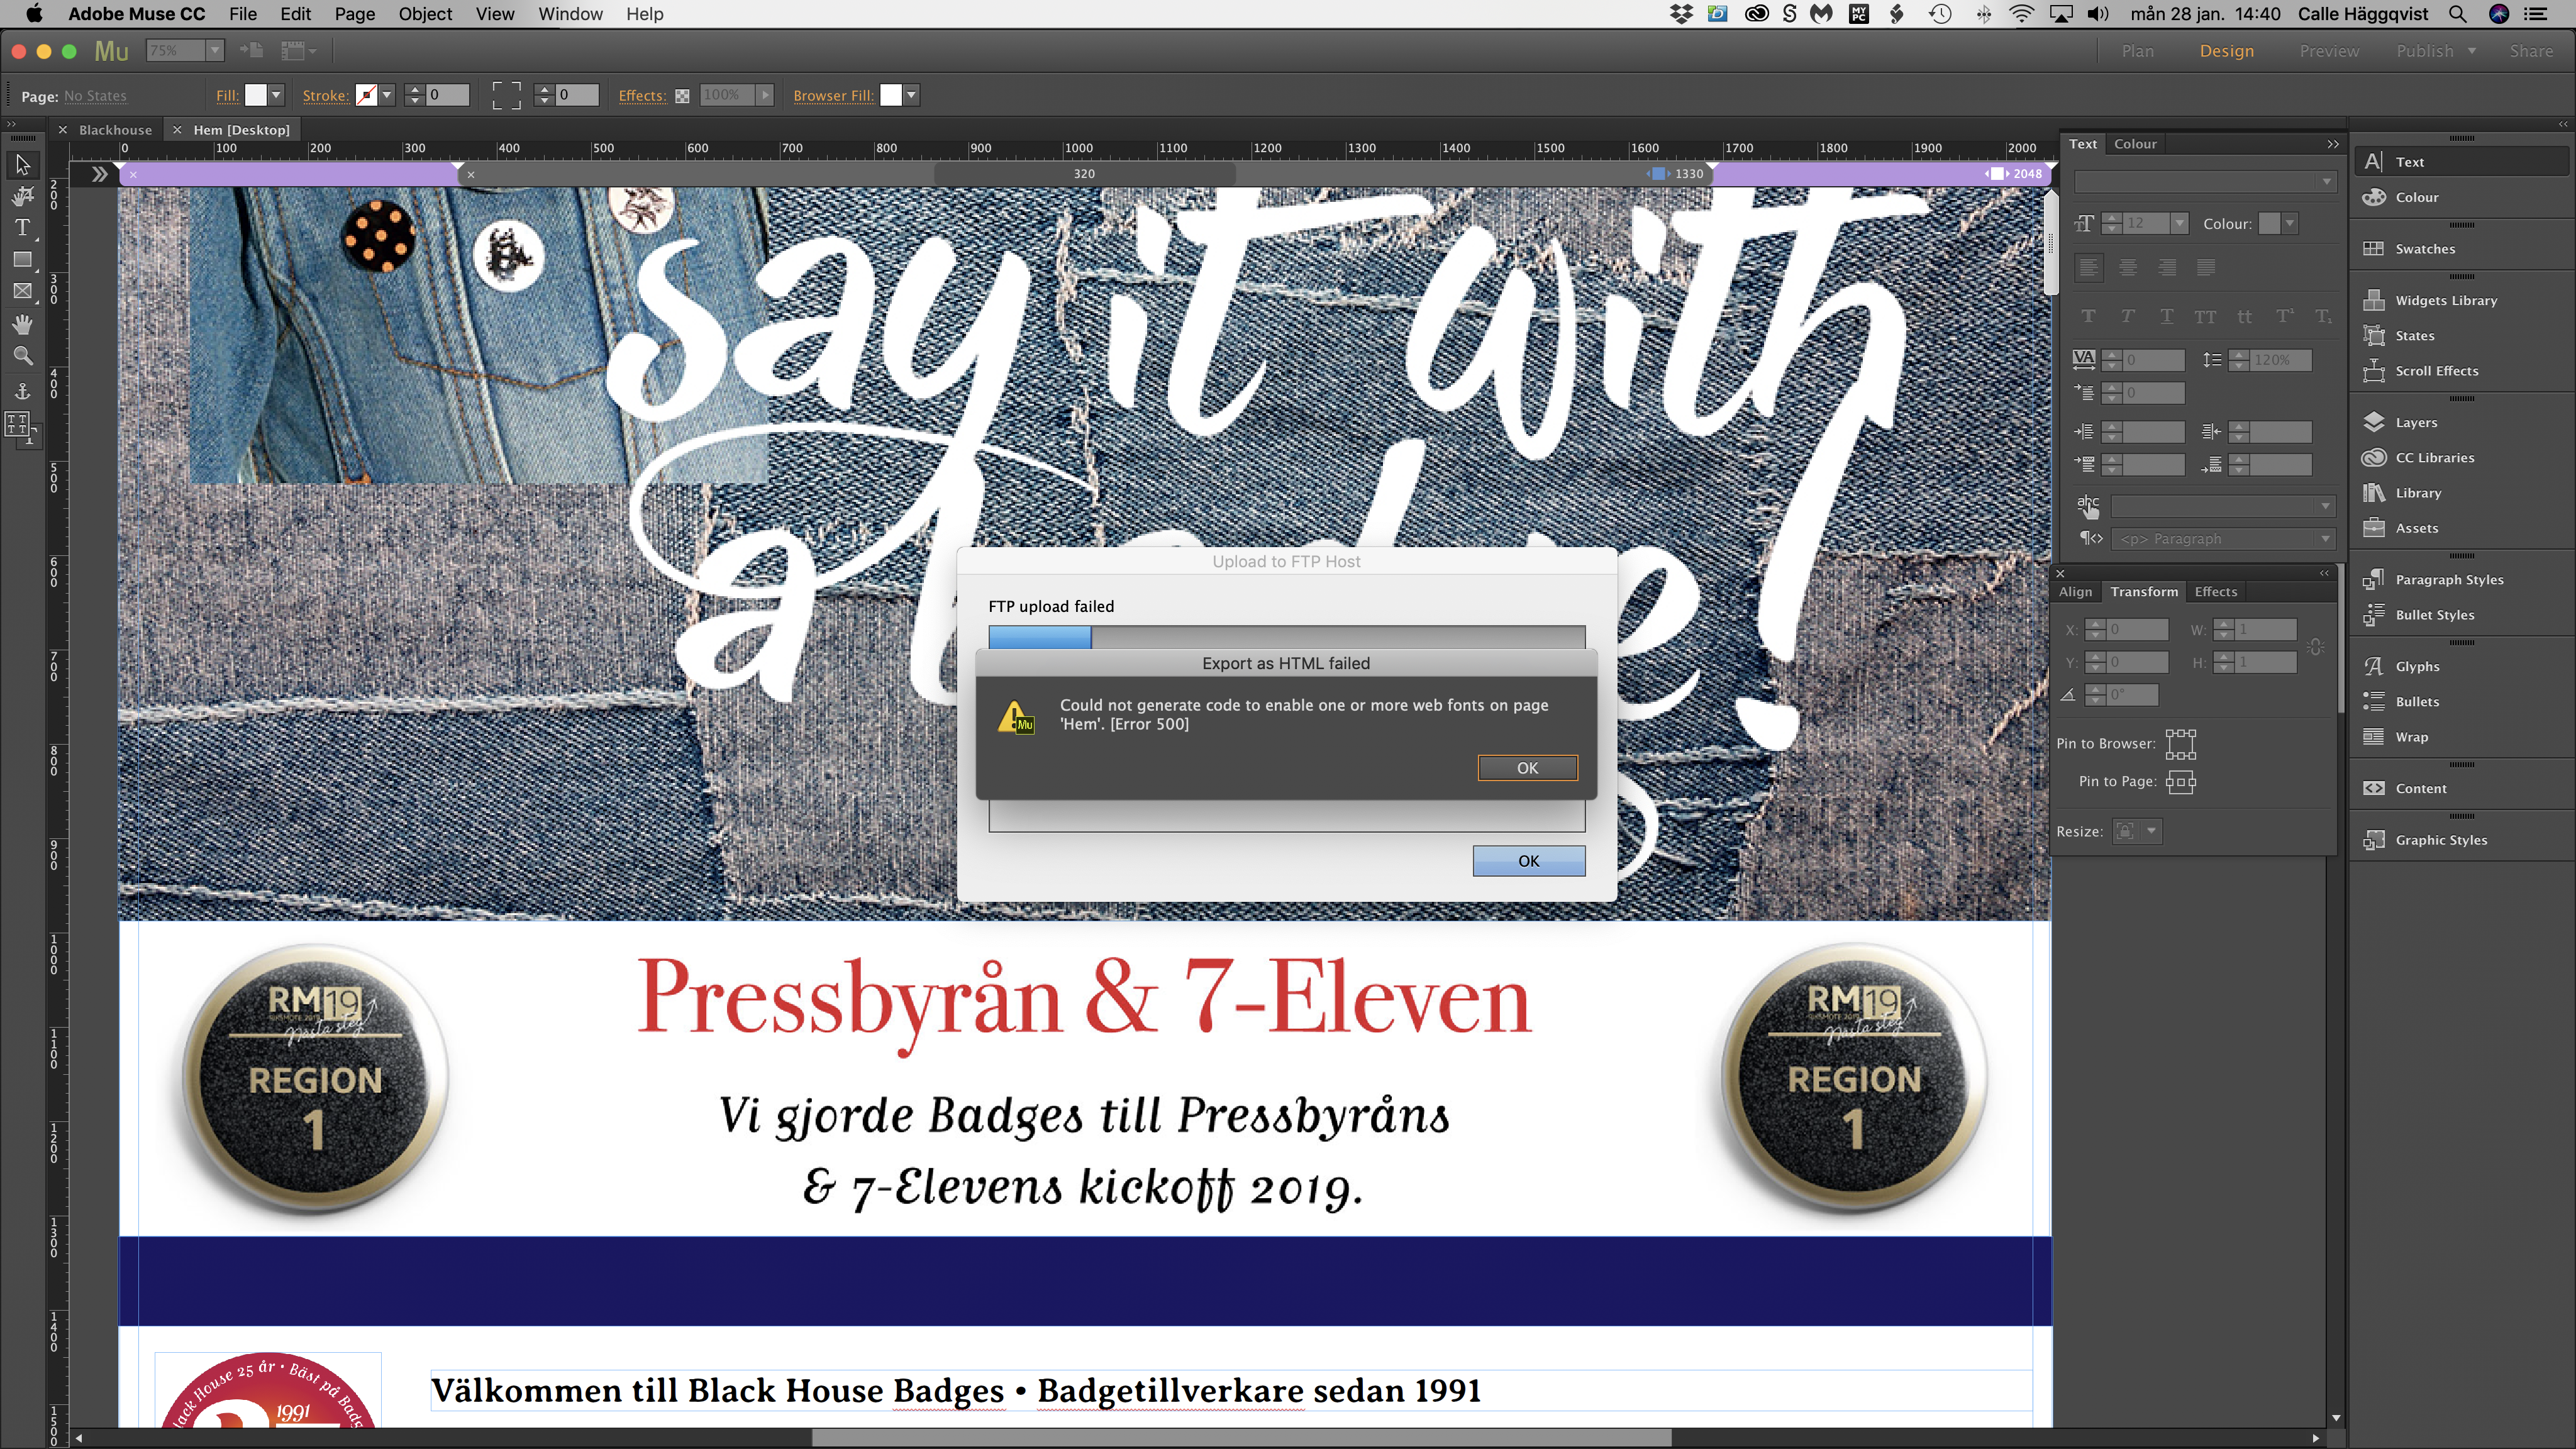Toggle Pin to Page position control

coord(2181,782)
